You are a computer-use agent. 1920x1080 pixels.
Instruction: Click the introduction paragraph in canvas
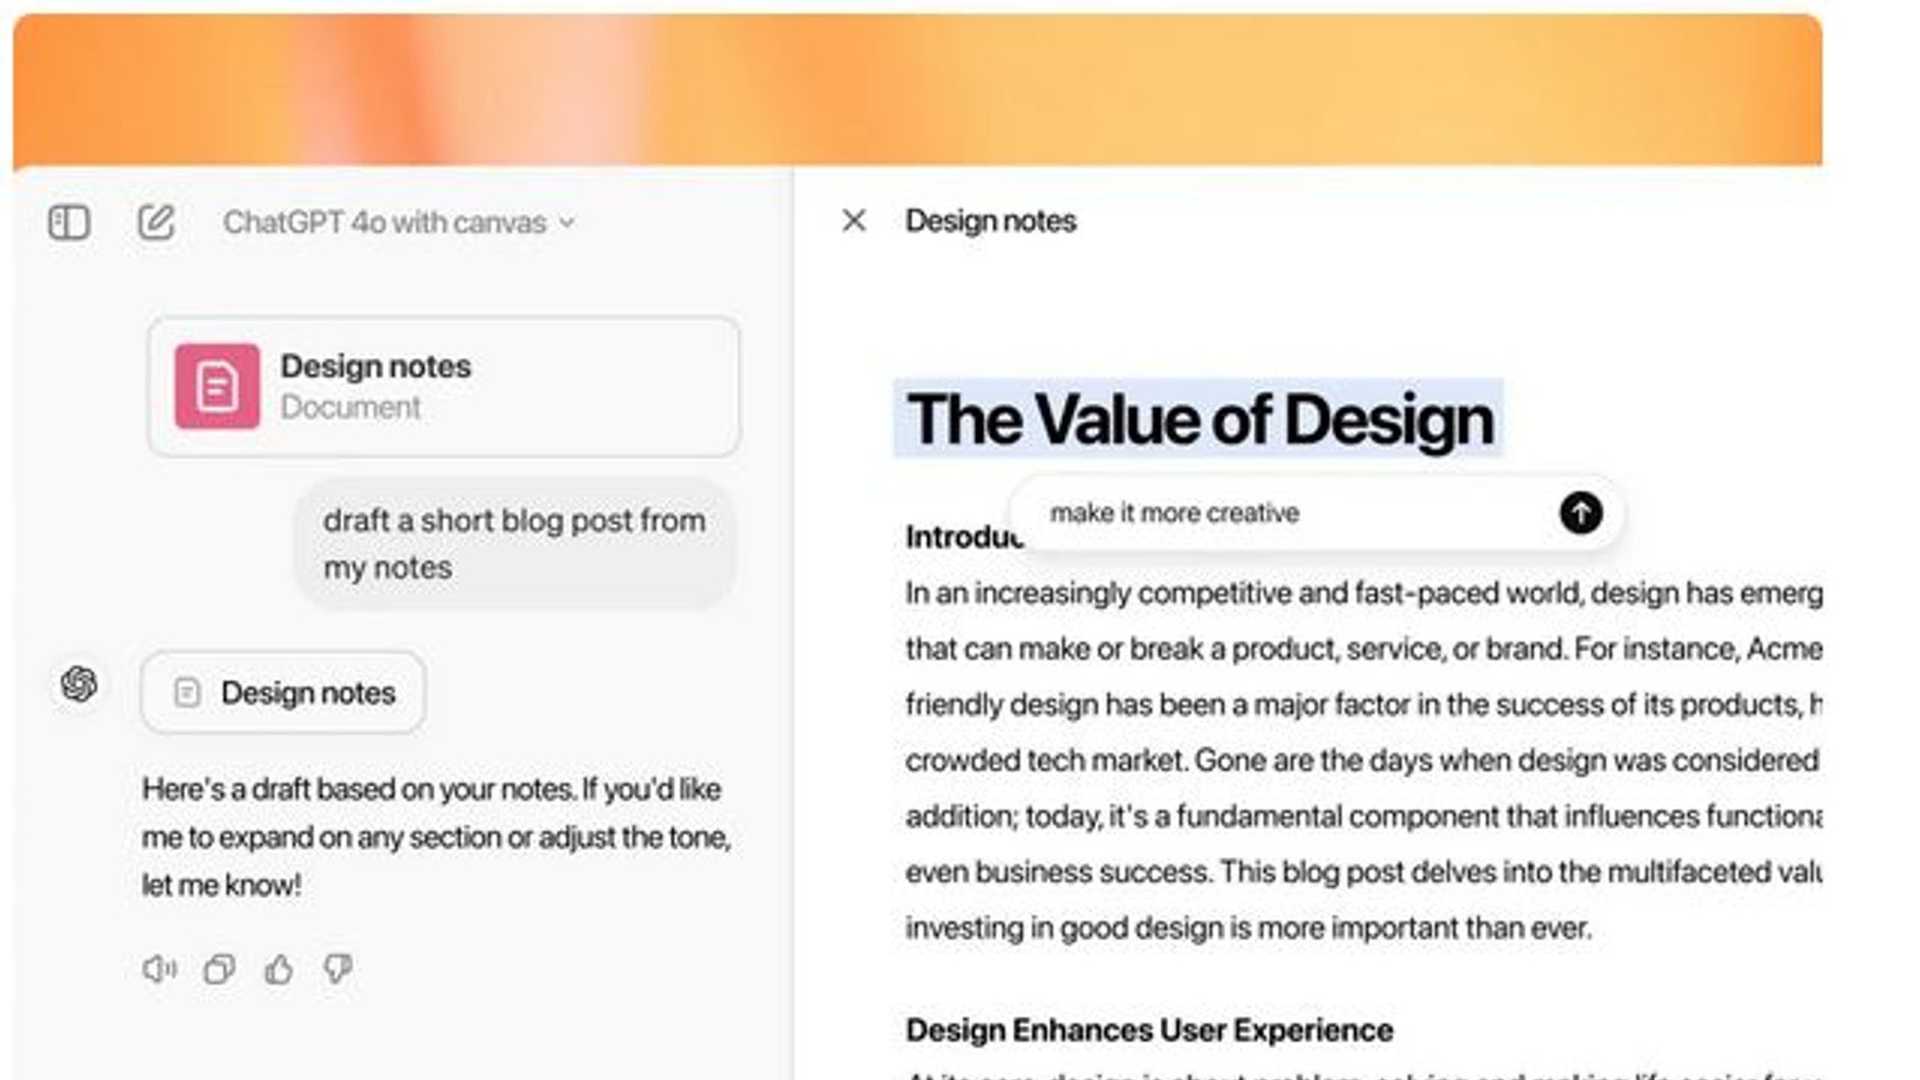1360,760
